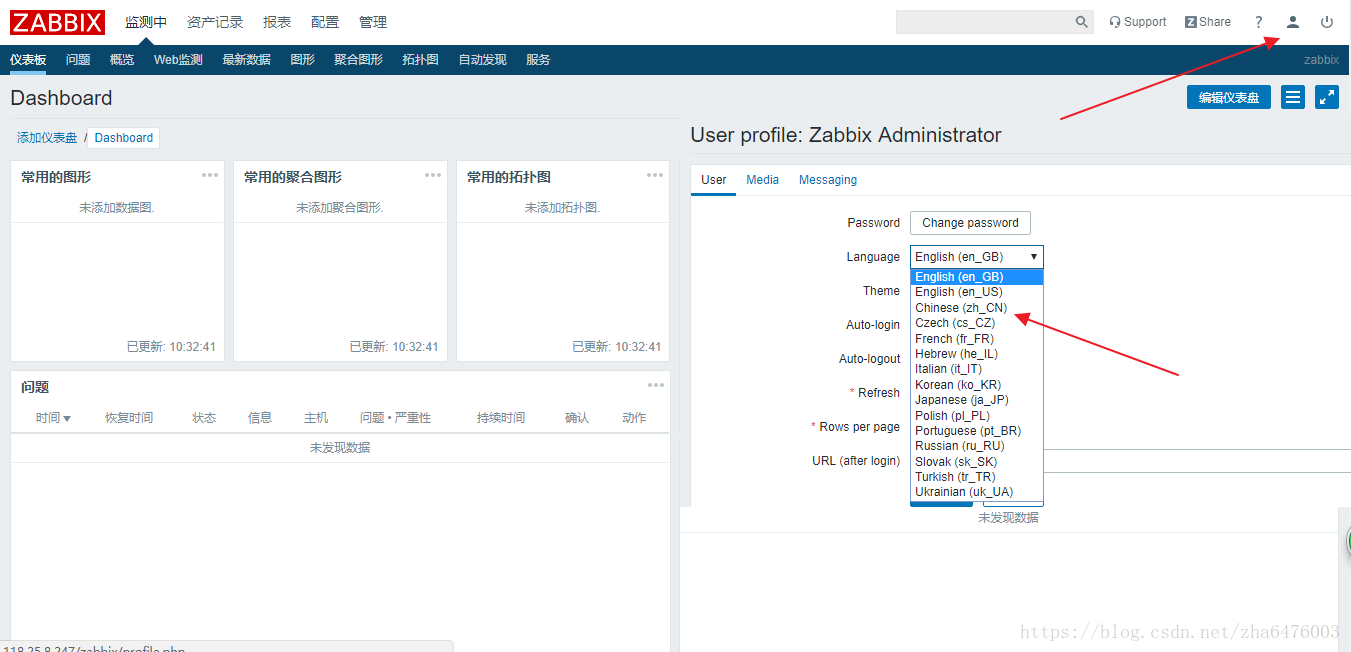
Task: Choose Czech (cs_CZ) language option
Action: click(976, 323)
